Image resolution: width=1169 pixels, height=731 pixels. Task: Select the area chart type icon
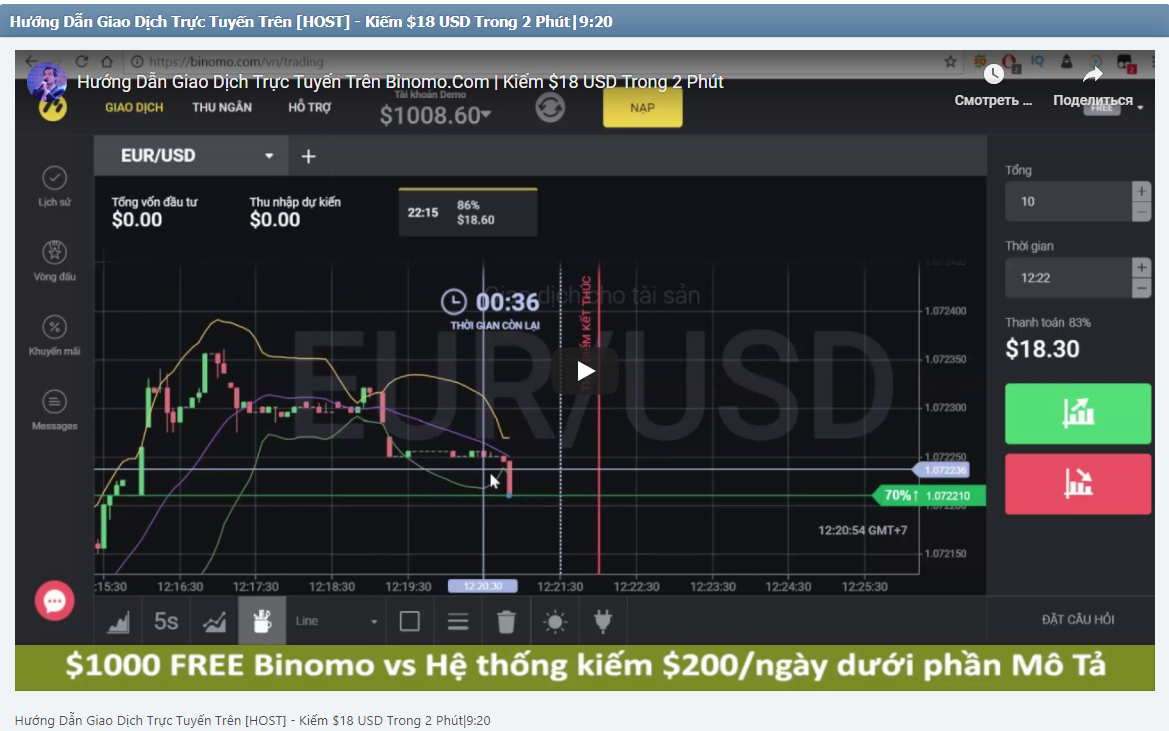tap(119, 621)
